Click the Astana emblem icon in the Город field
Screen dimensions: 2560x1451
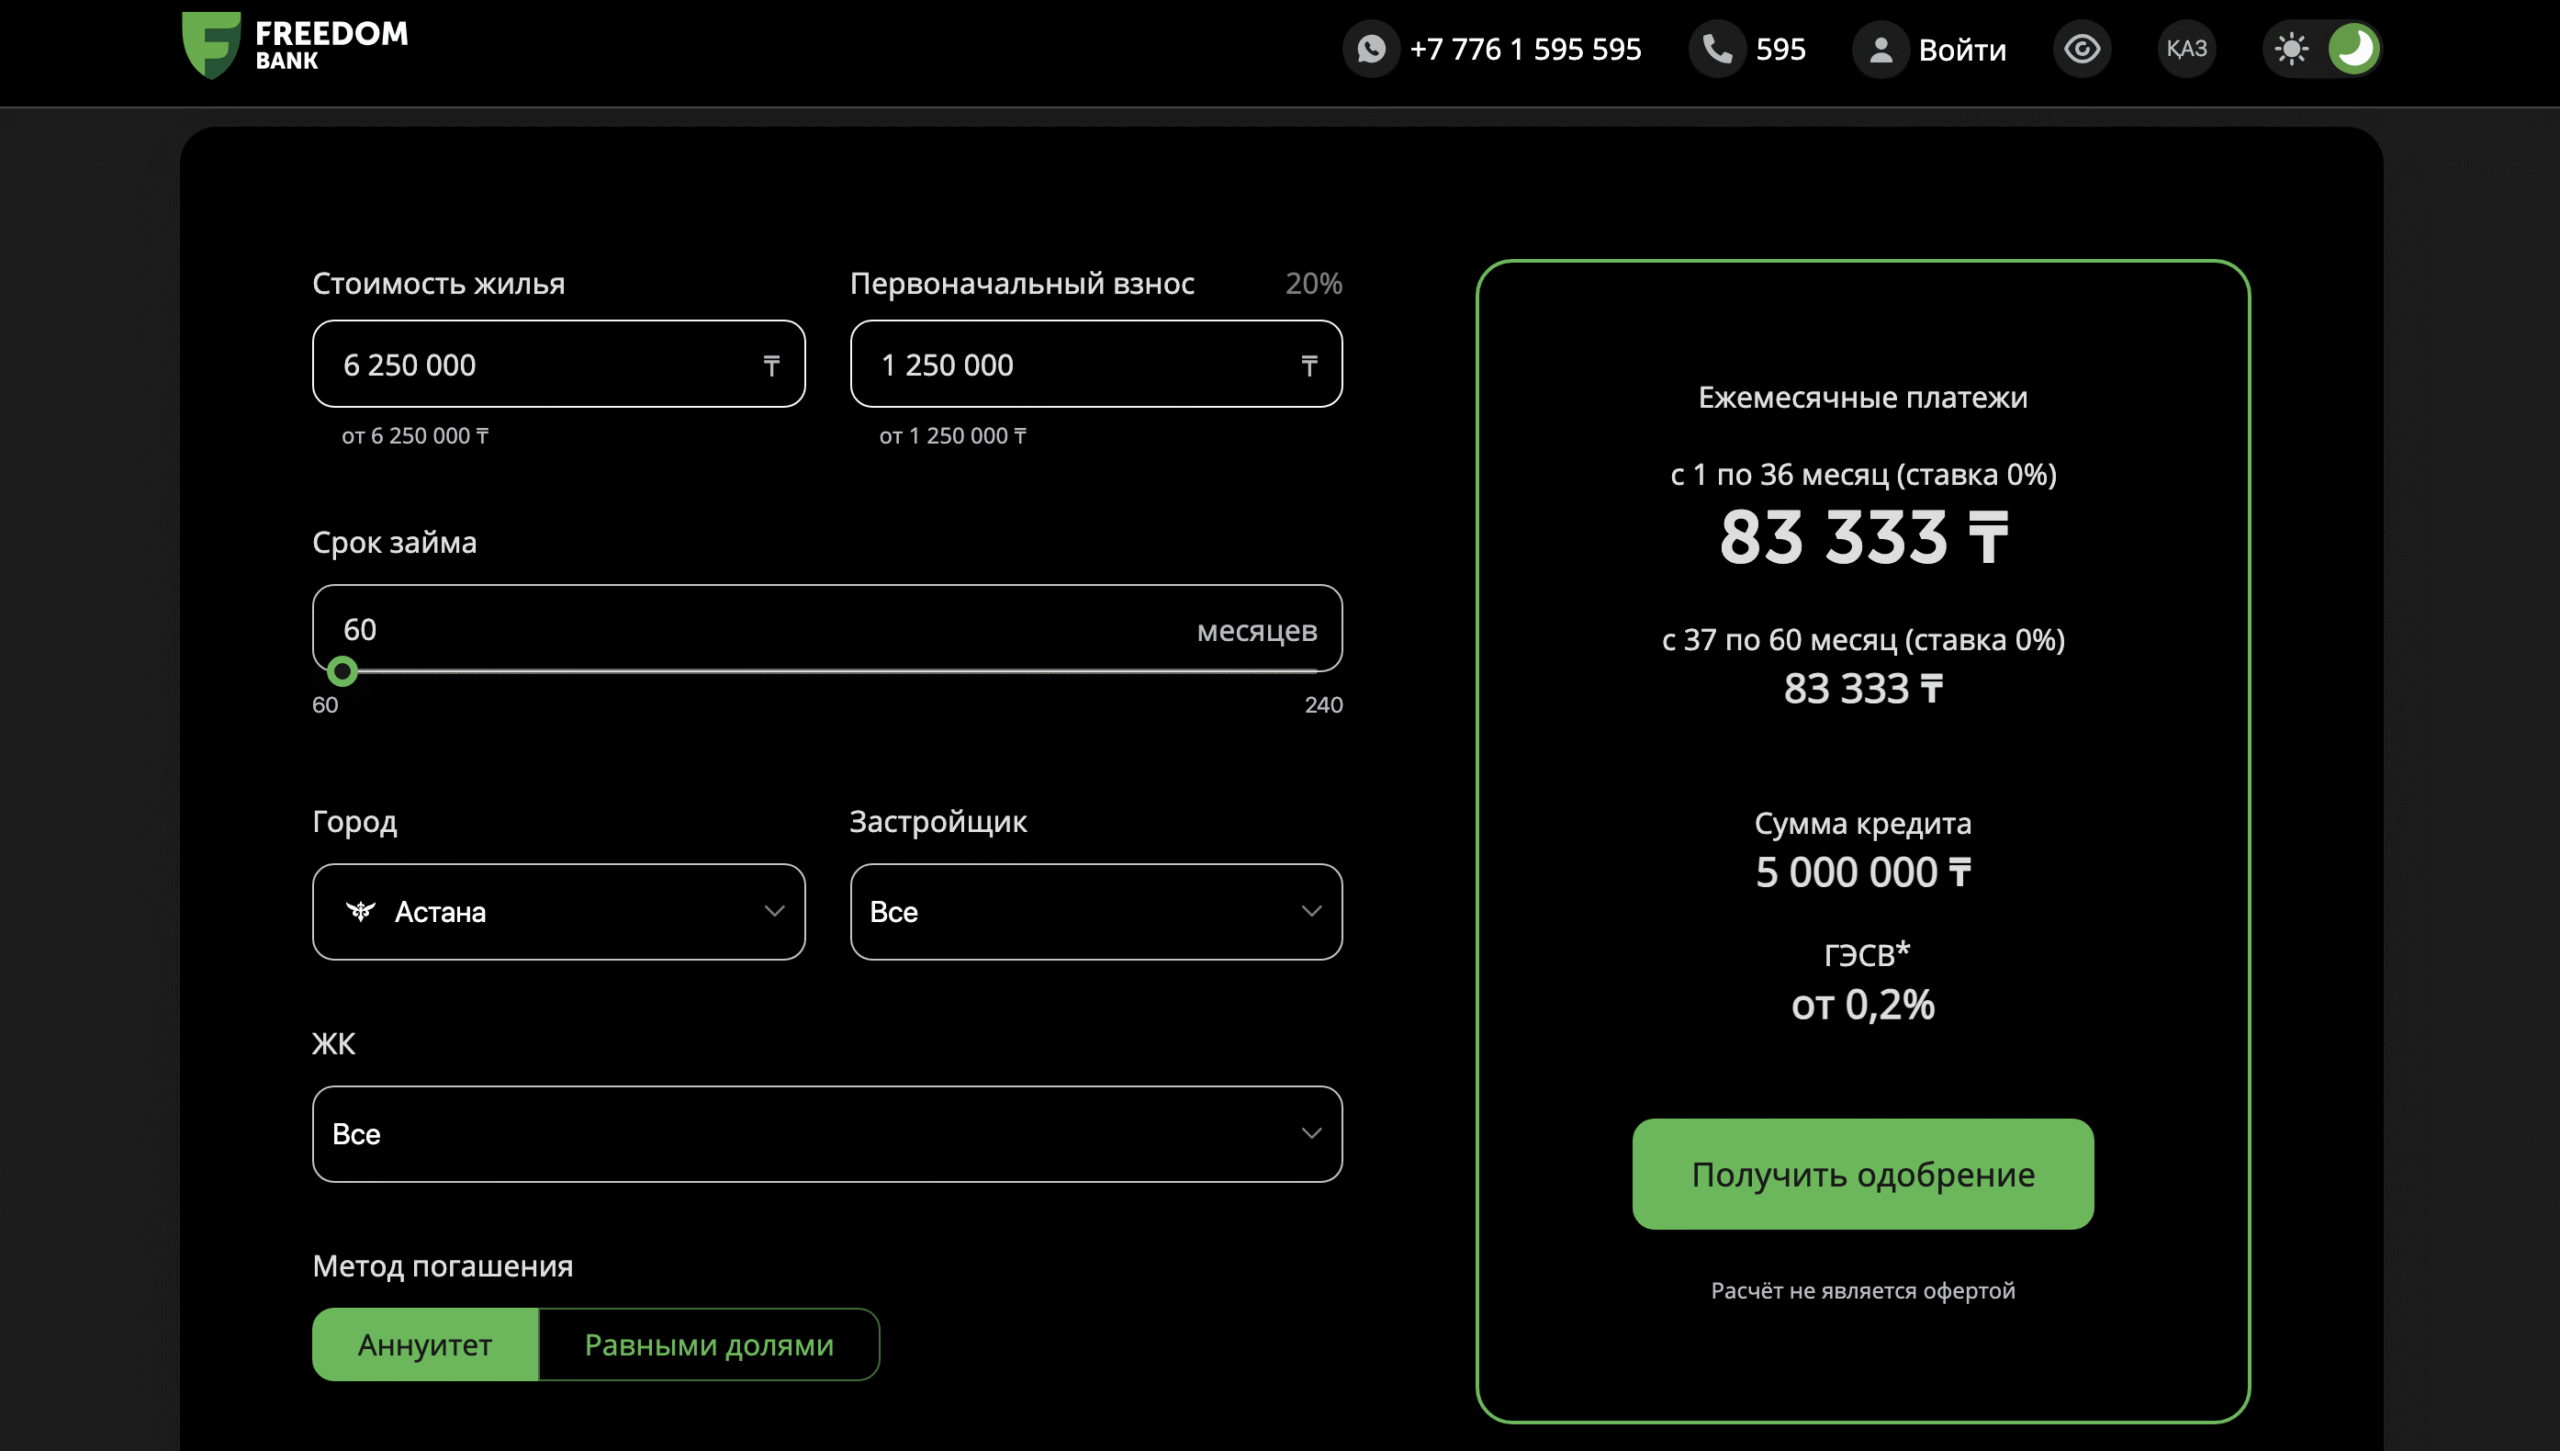[360, 911]
